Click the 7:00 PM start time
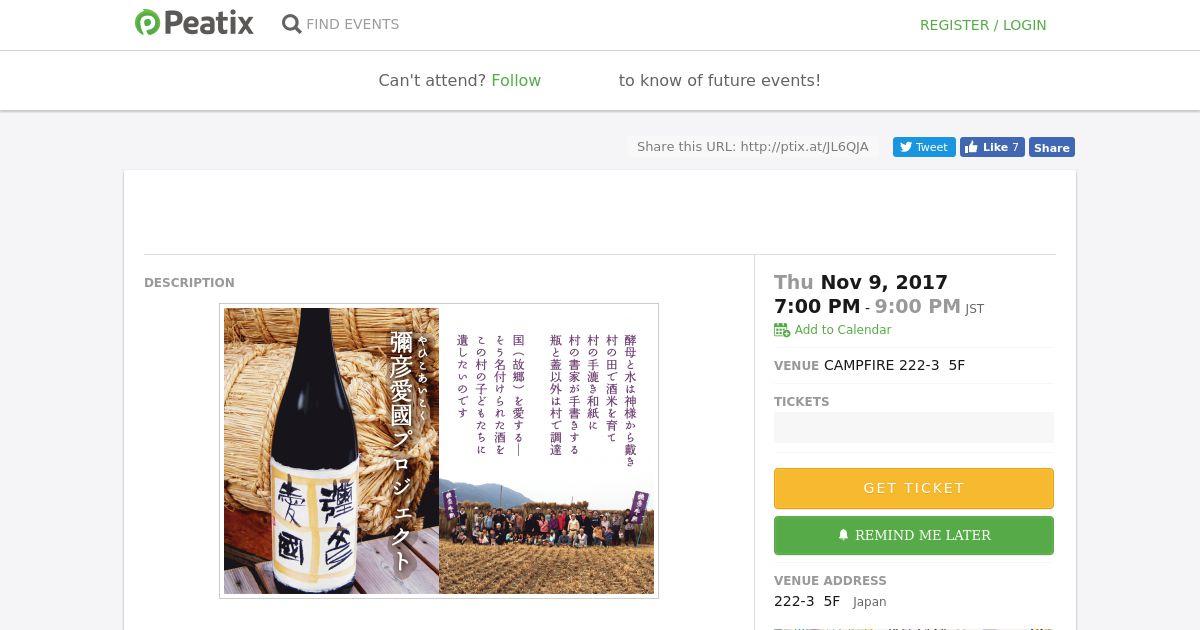 [816, 306]
